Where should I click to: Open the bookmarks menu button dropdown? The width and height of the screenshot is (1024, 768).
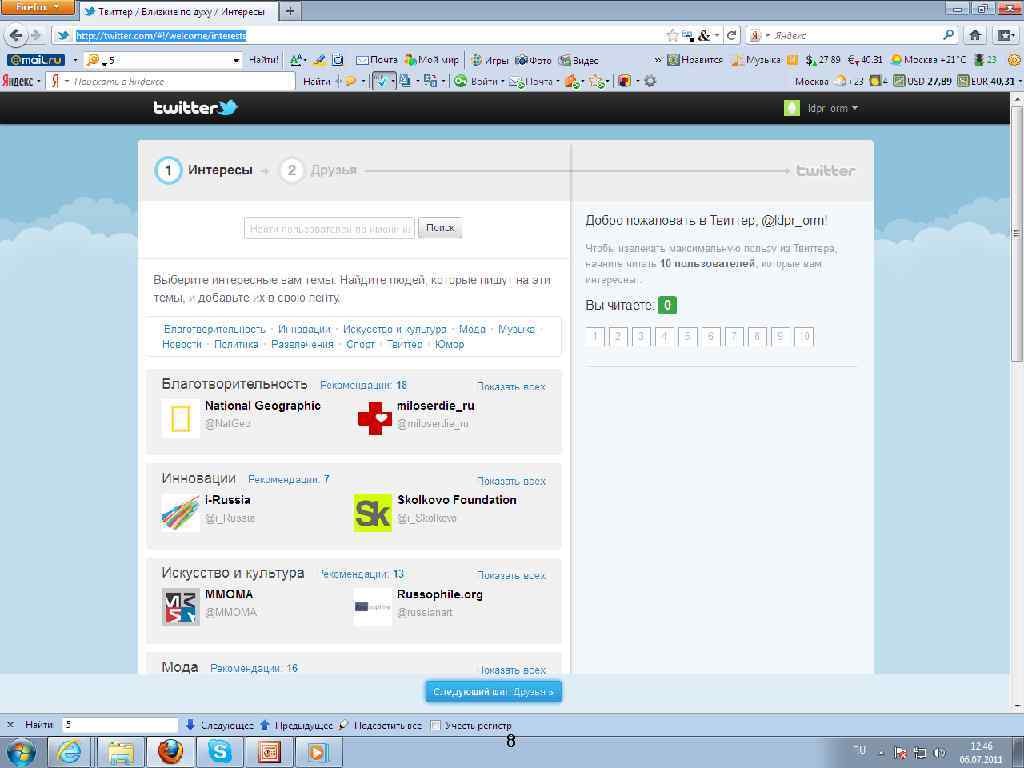(1004, 35)
